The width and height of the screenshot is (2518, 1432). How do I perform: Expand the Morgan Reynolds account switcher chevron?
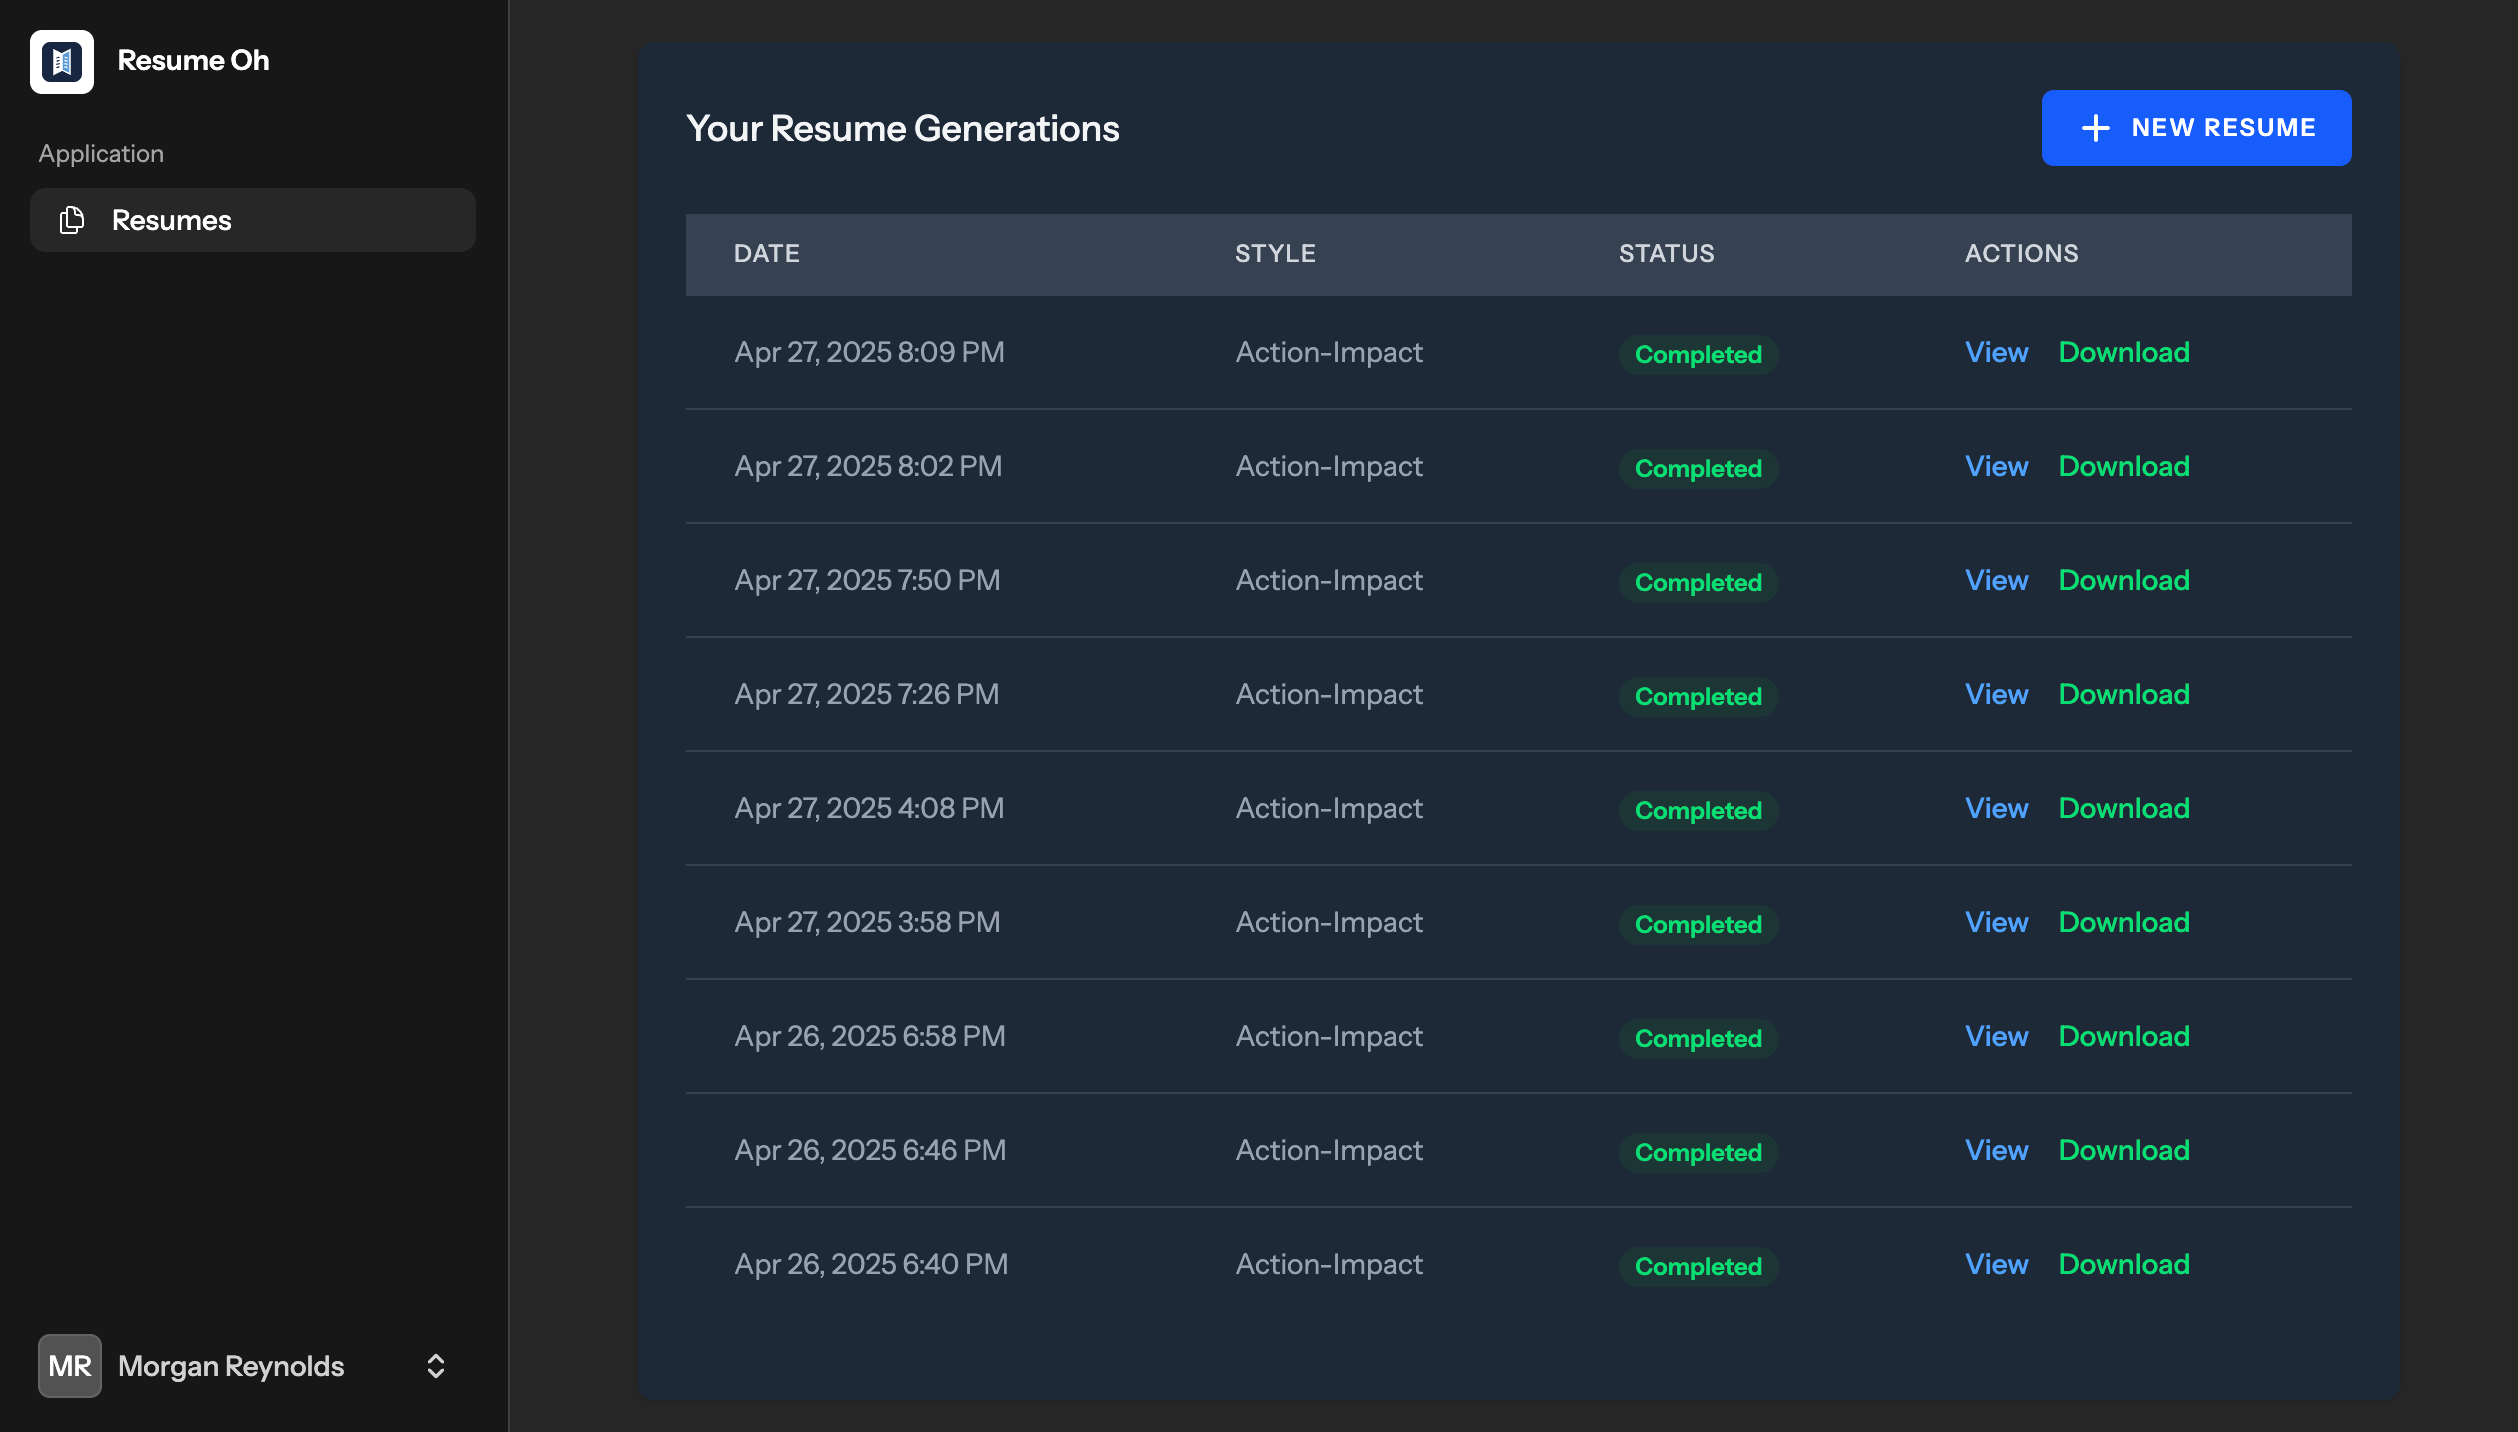[435, 1366]
